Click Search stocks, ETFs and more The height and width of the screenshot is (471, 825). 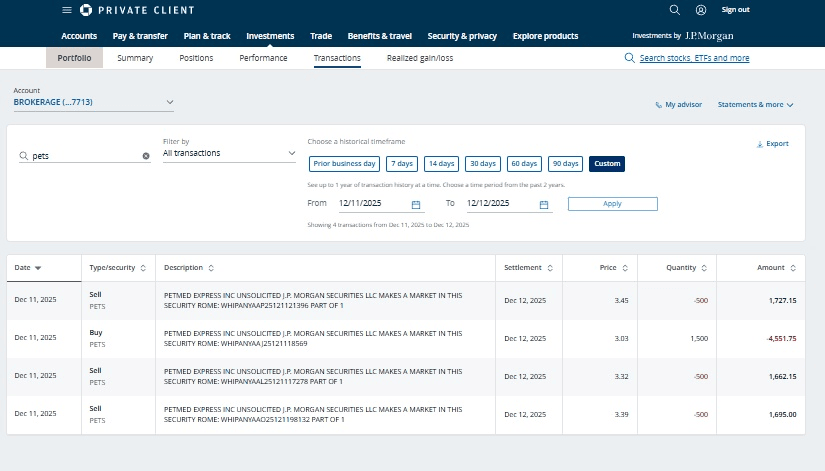pyautogui.click(x=693, y=58)
